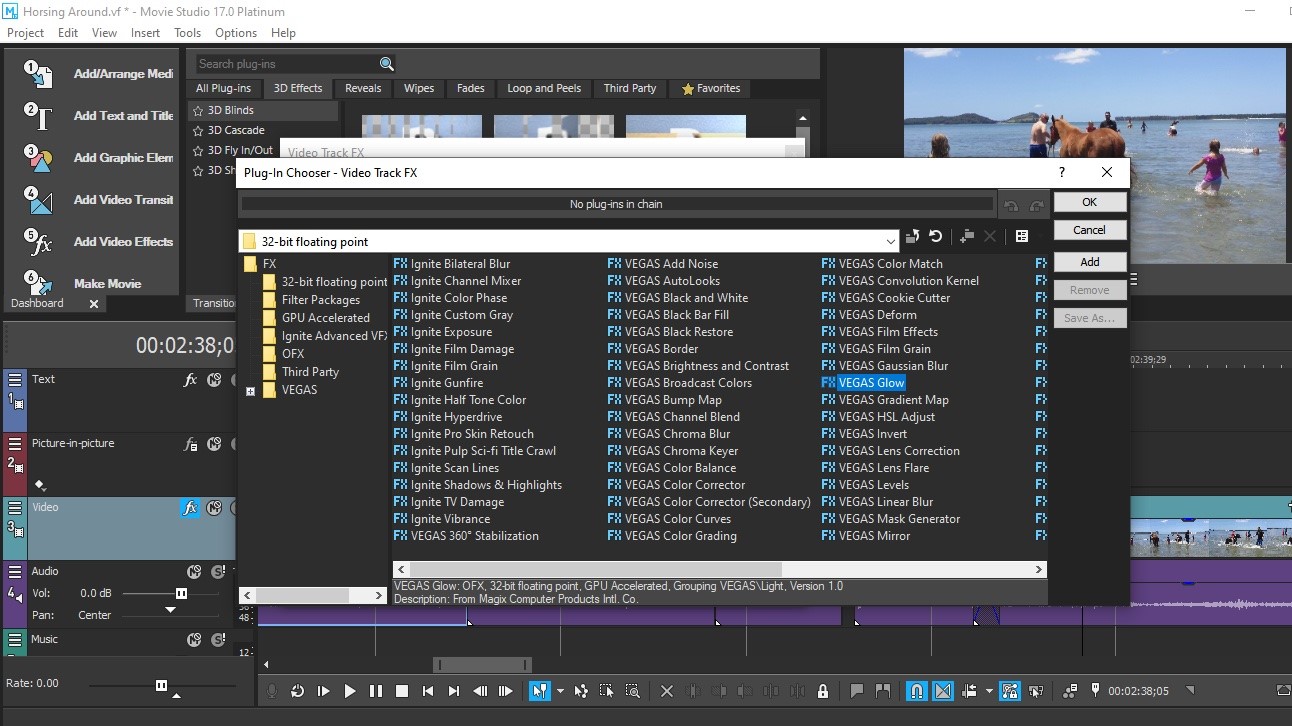Viewport: 1292px width, 726px height.
Task: Solo the Audio track
Action: (x=218, y=572)
